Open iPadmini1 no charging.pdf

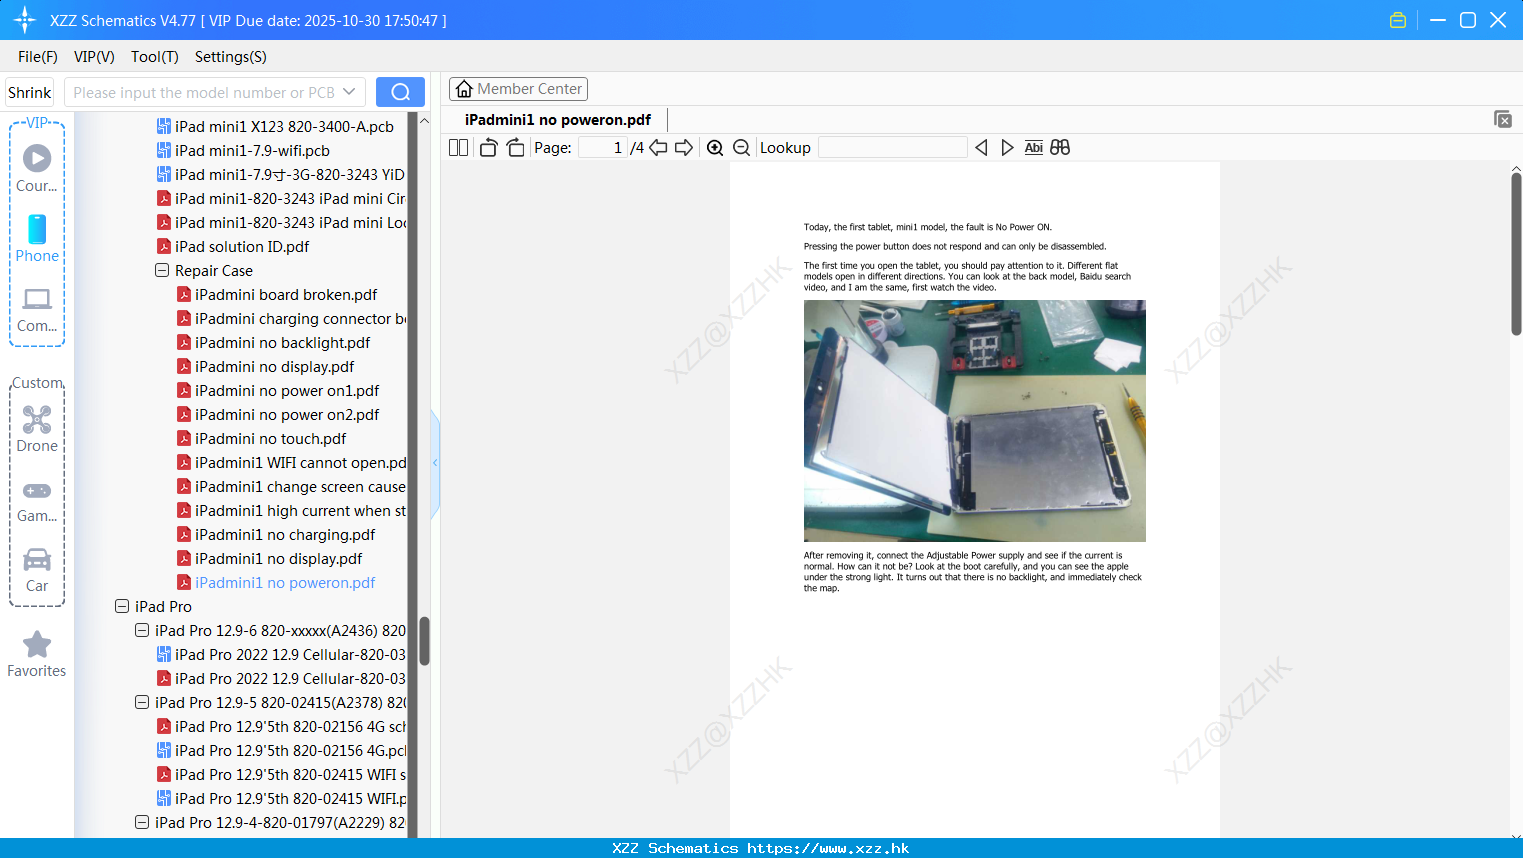pyautogui.click(x=285, y=535)
